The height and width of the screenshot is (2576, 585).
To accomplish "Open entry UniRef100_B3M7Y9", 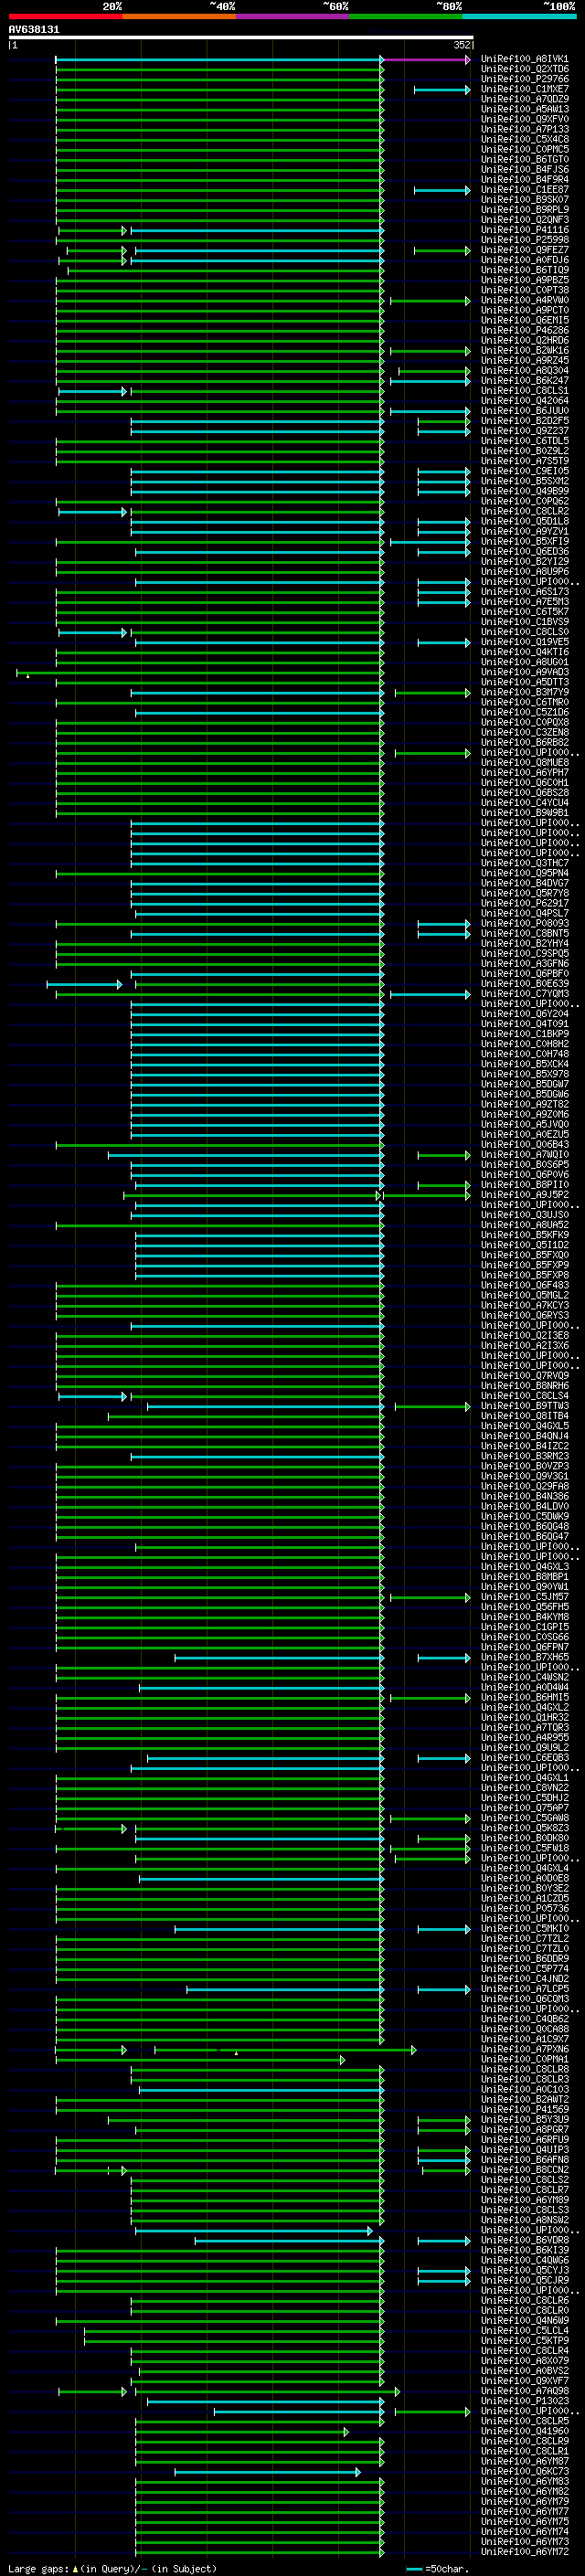I will click(525, 693).
